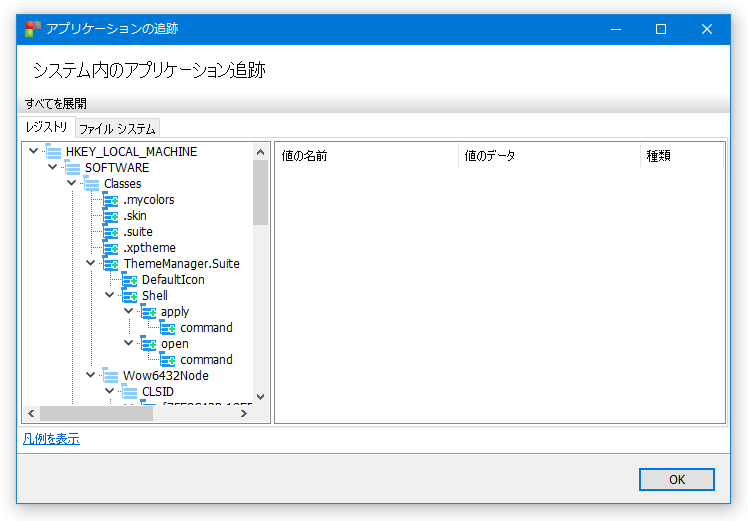Image resolution: width=748 pixels, height=521 pixels.
Task: Select the HKEY_LOCAL_MACHINE tree entry
Action: click(x=131, y=152)
